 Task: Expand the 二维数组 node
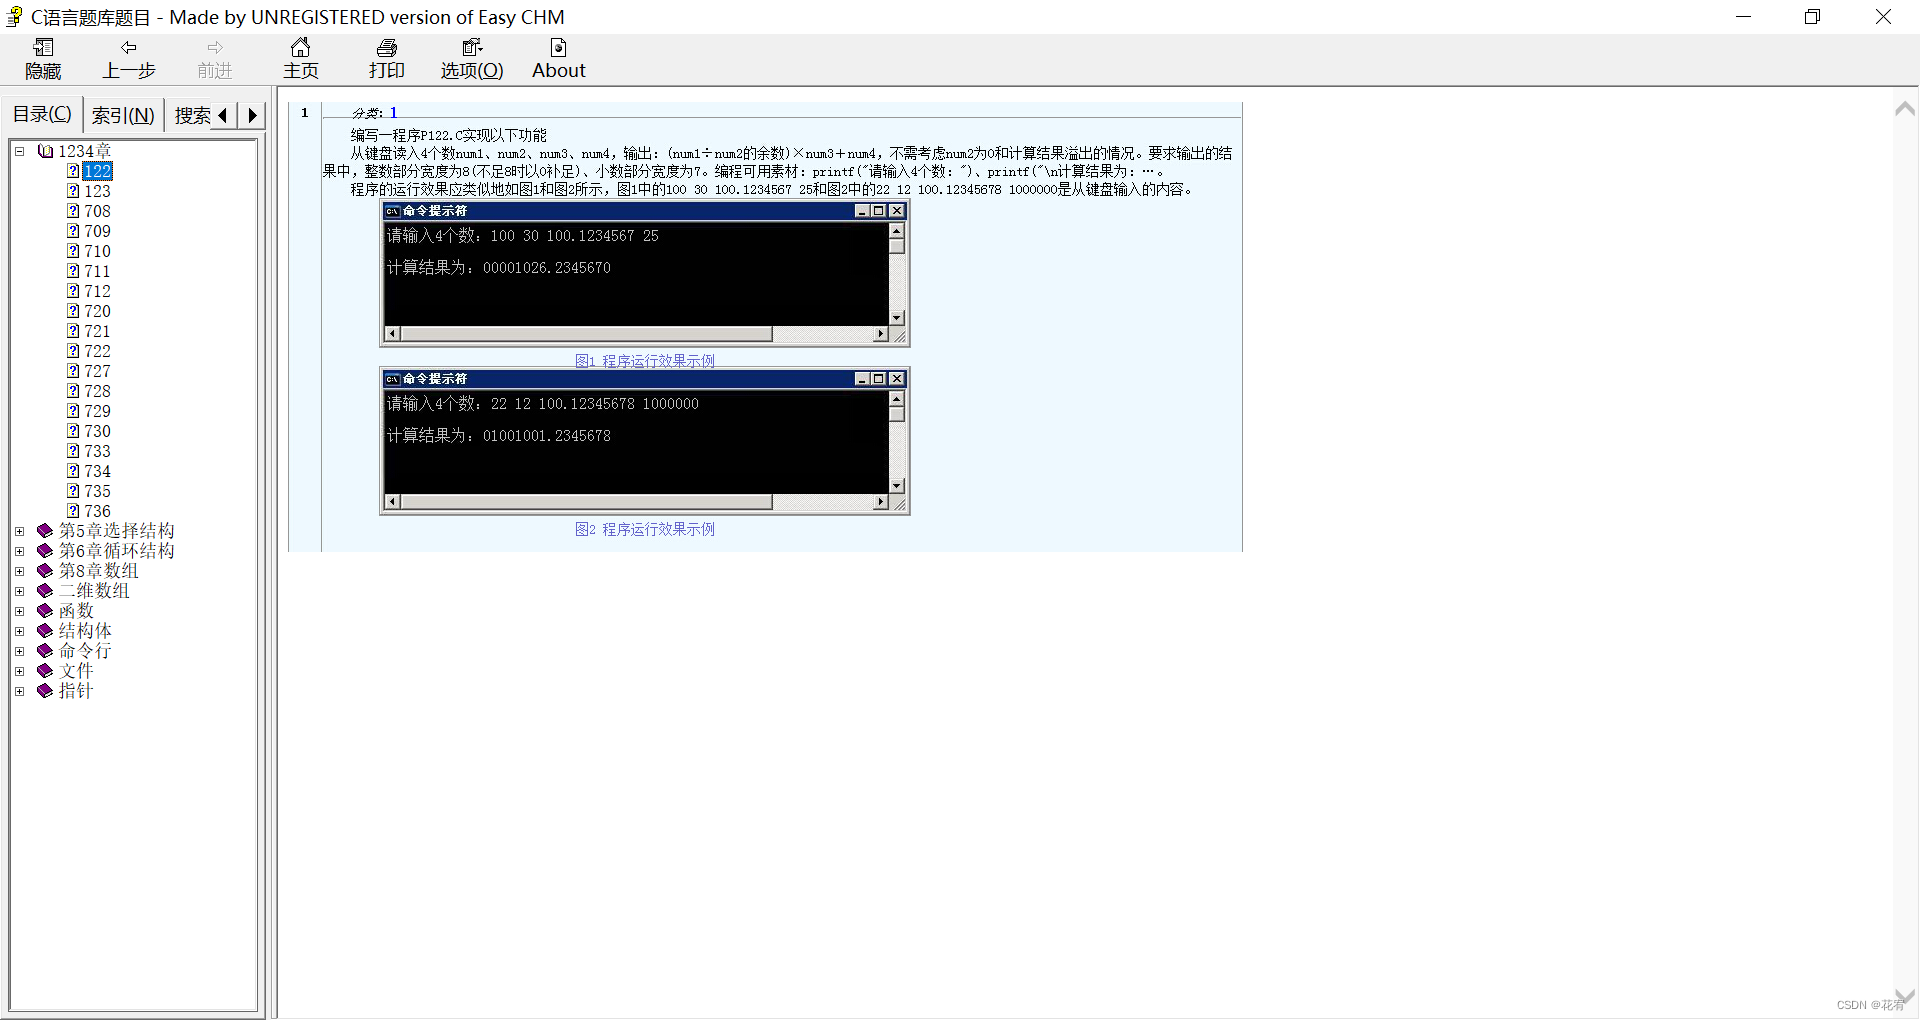(19, 591)
